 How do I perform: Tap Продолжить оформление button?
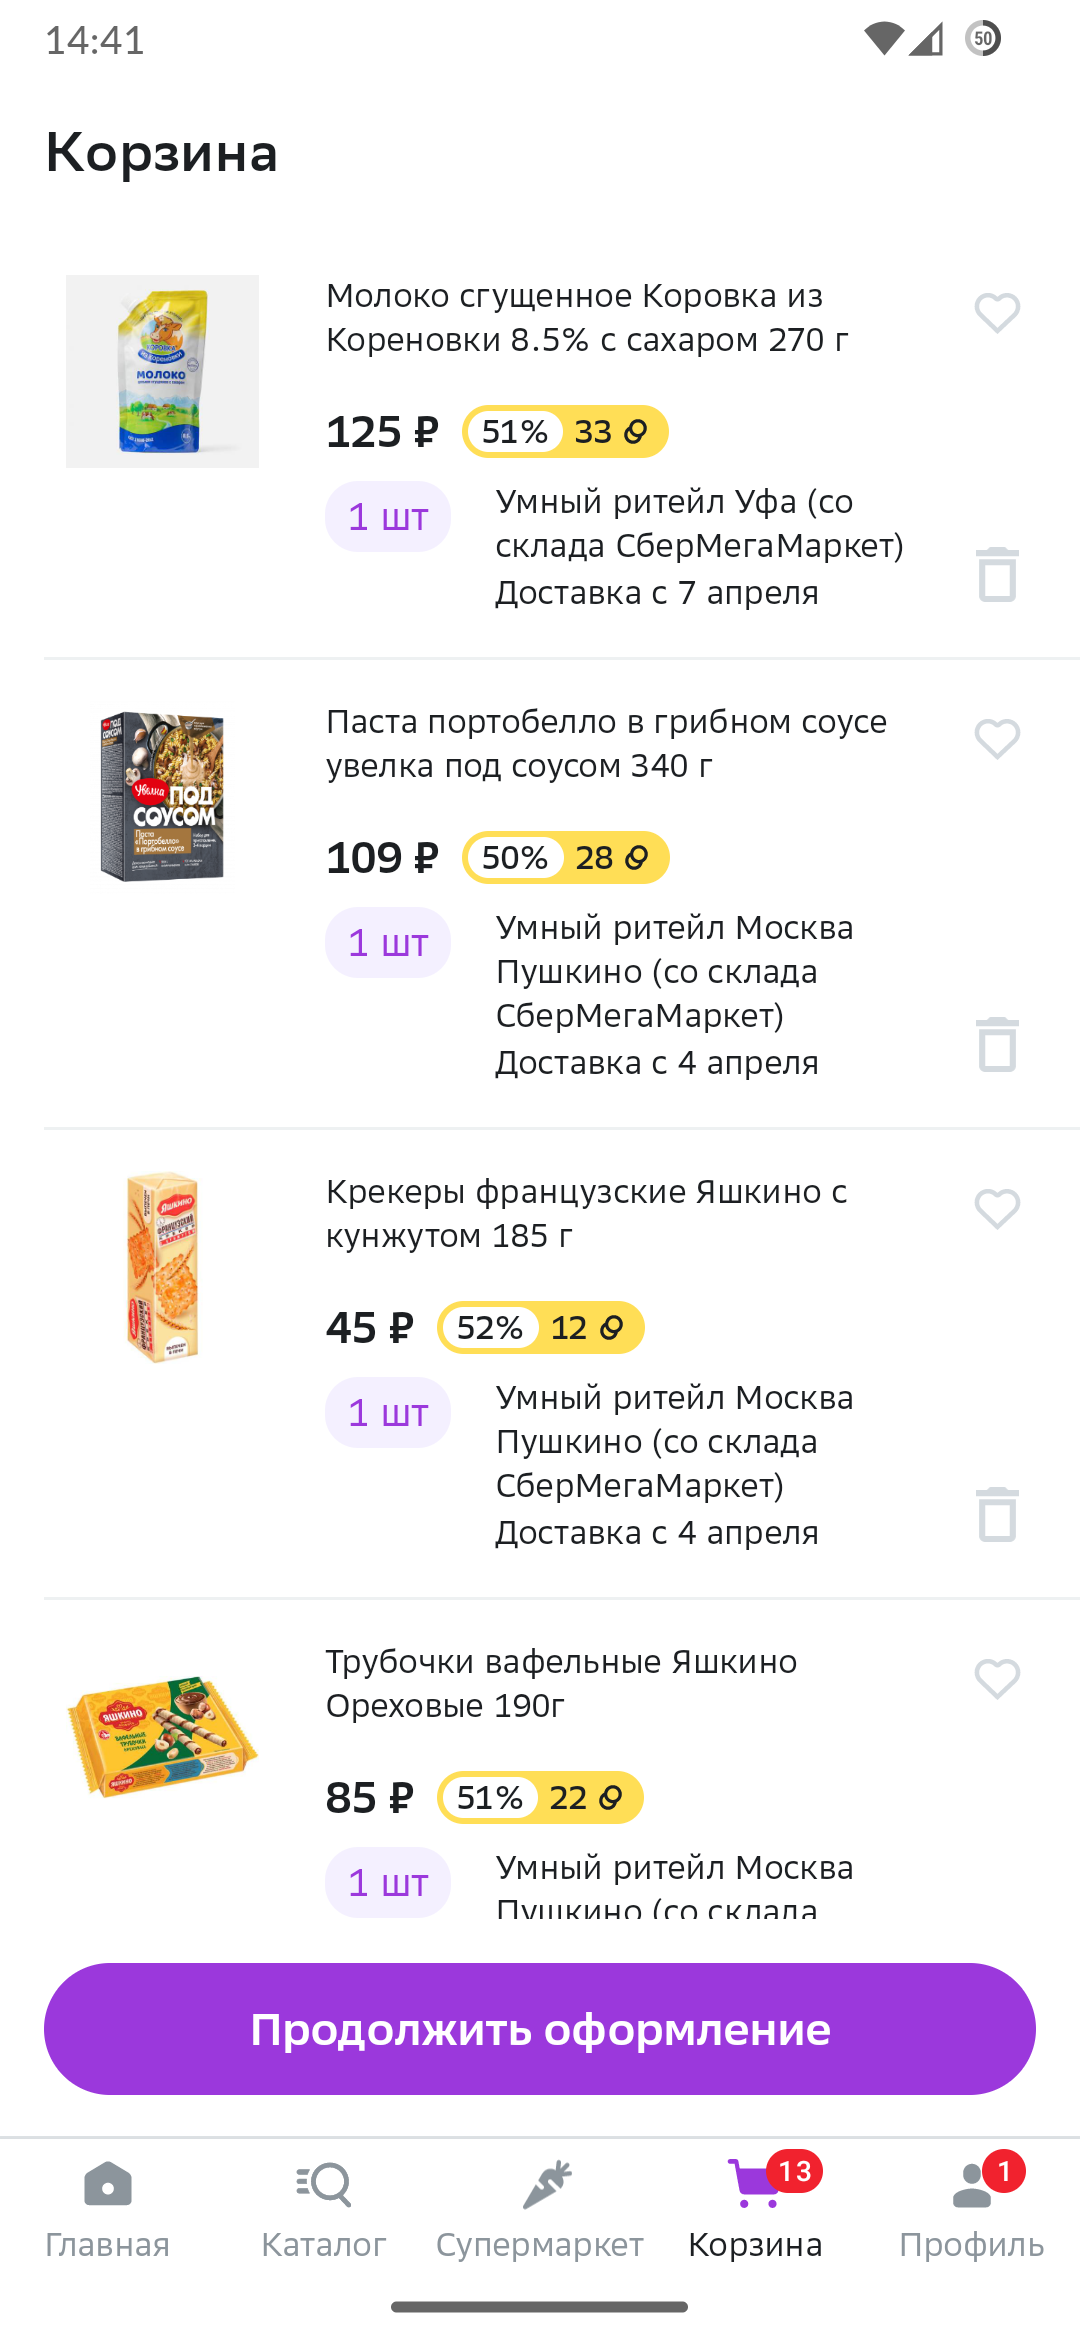[x=540, y=2029]
